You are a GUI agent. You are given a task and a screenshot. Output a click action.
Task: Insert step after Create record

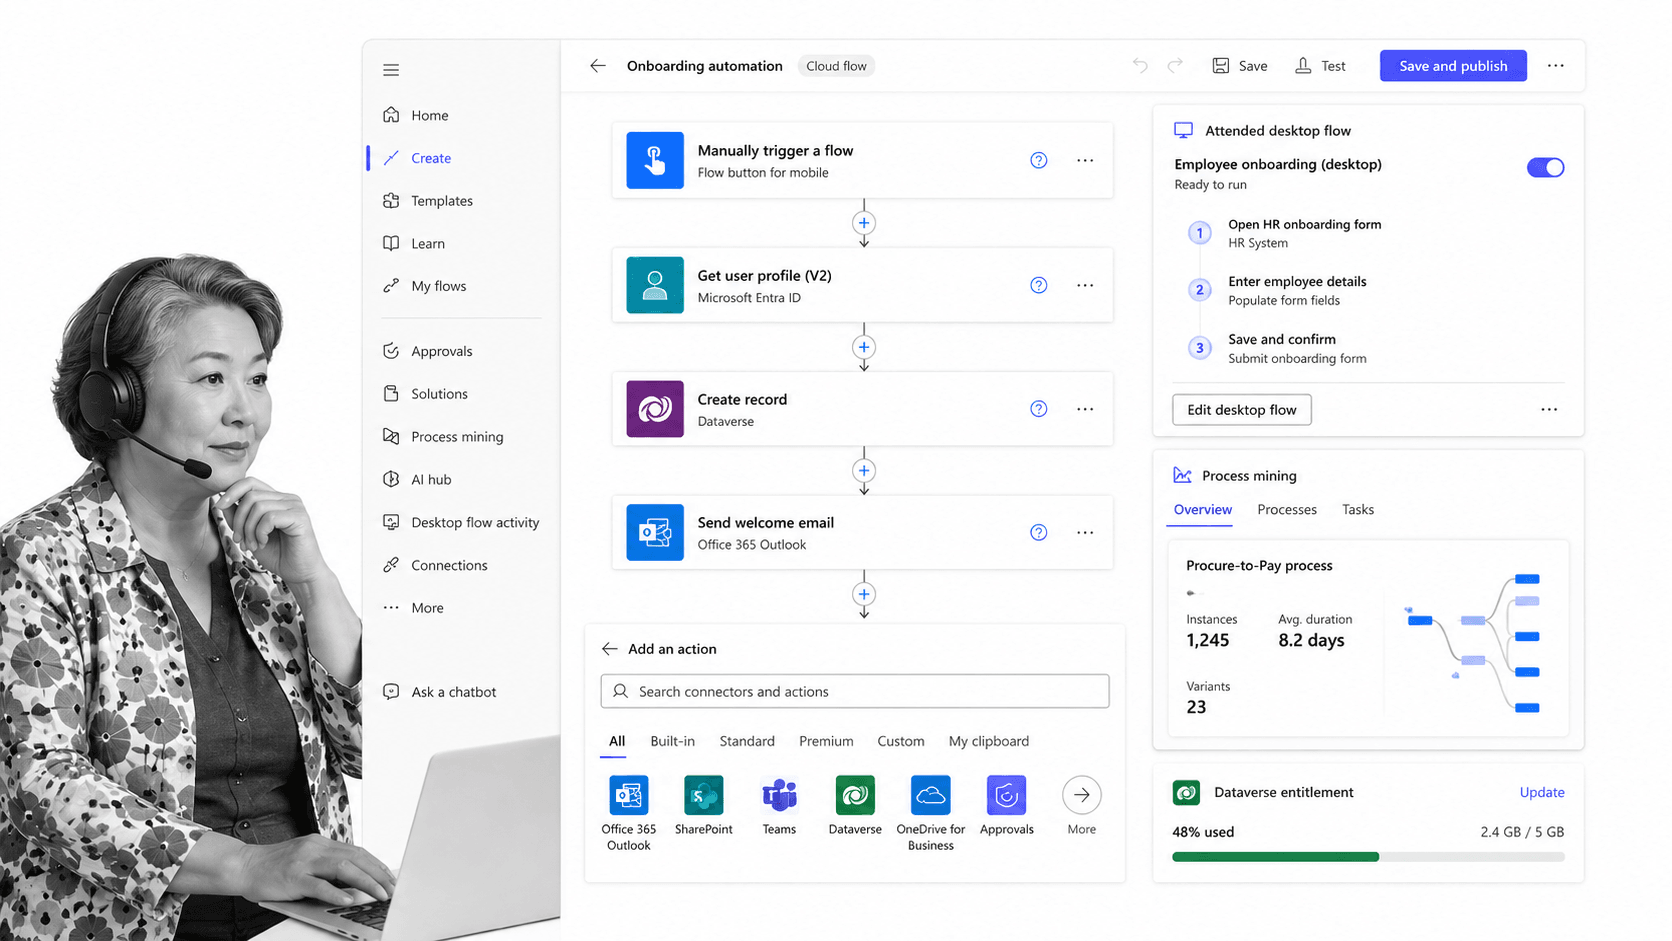(x=864, y=471)
